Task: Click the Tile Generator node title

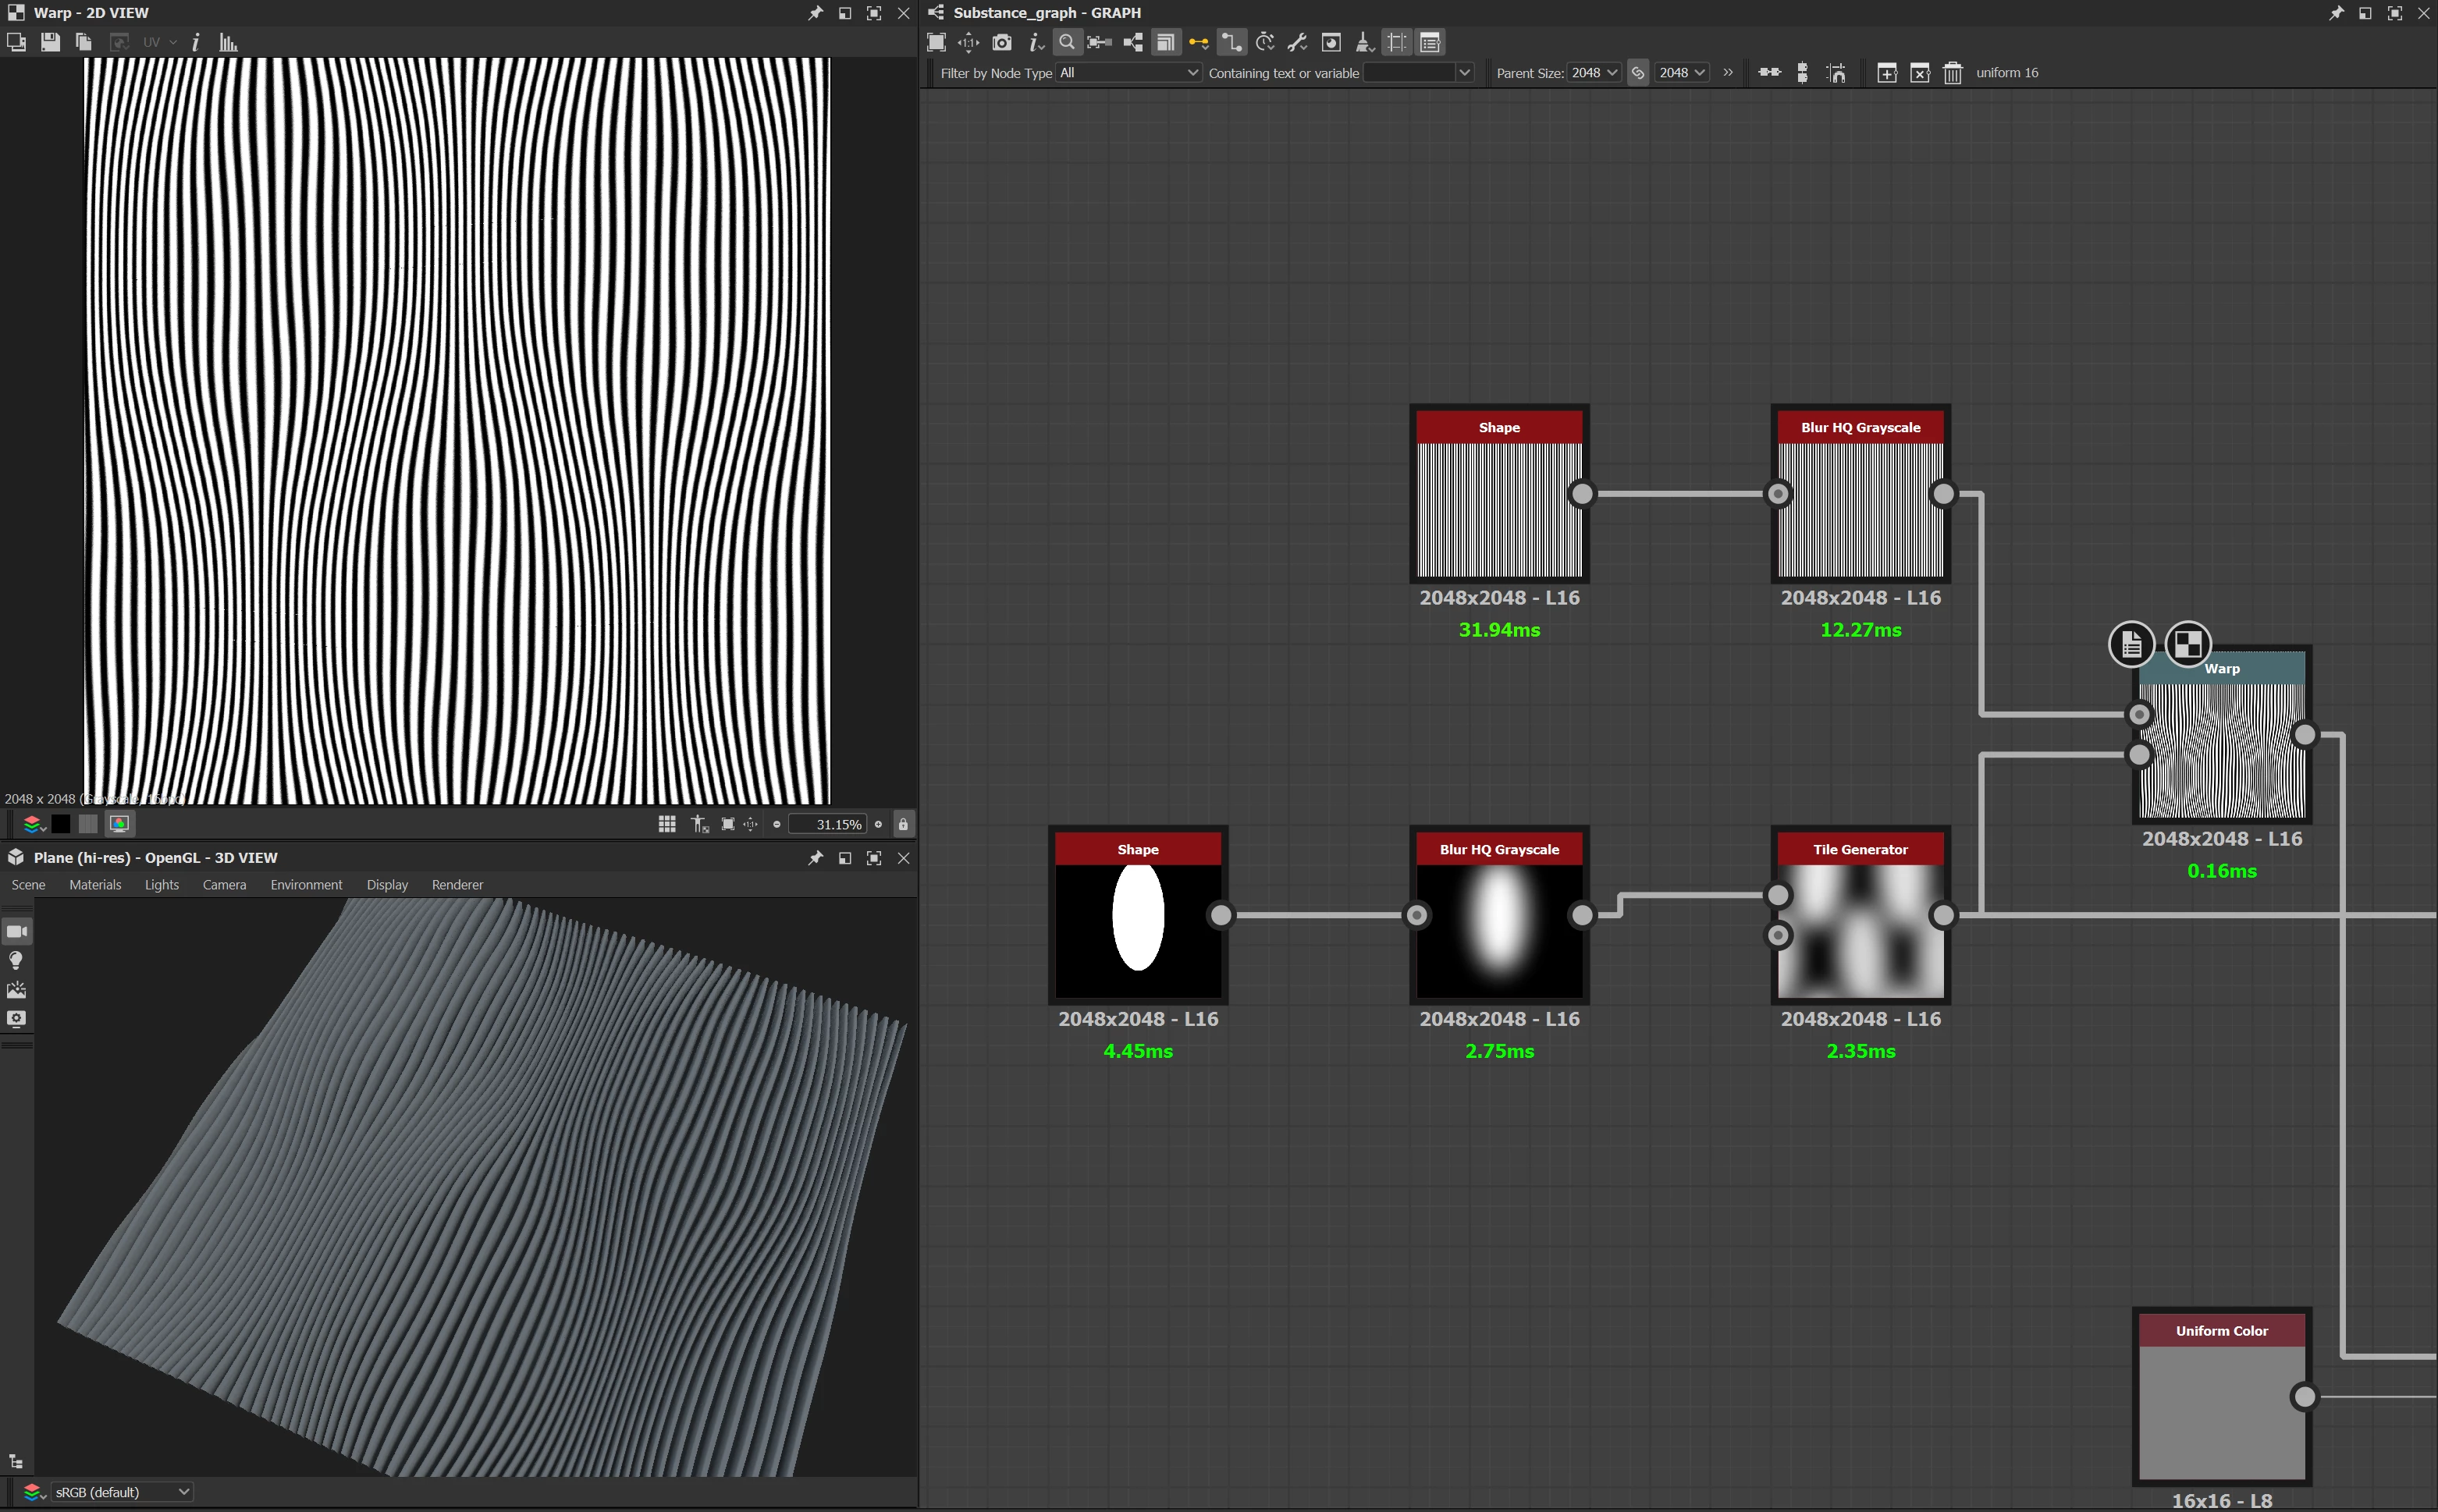Action: pyautogui.click(x=1860, y=849)
